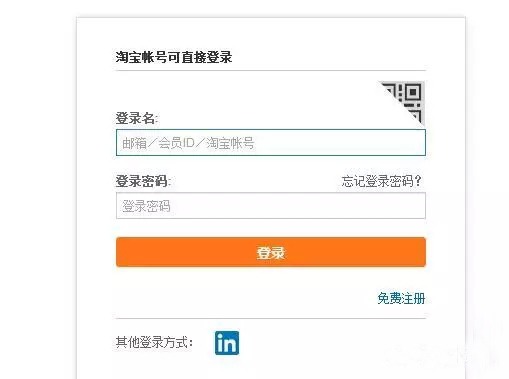Click the blue 'in' logo
This screenshot has height=379, width=509.
(227, 343)
